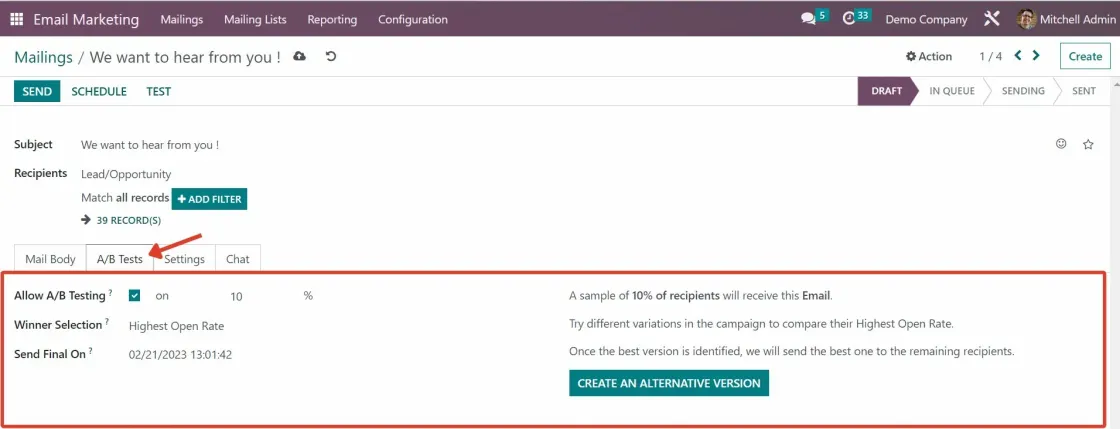Open Demo Company switcher
Viewport: 1120px width, 429px height.
[926, 19]
